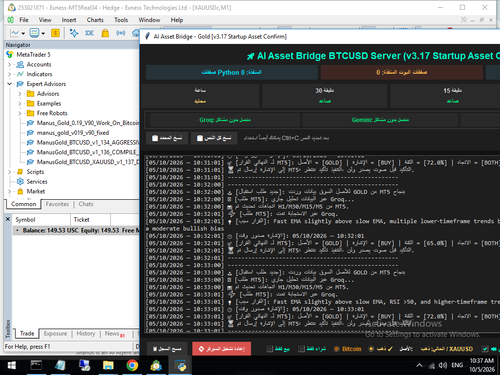Click the red restart server button
The height and width of the screenshot is (375, 500).
pos(222,349)
